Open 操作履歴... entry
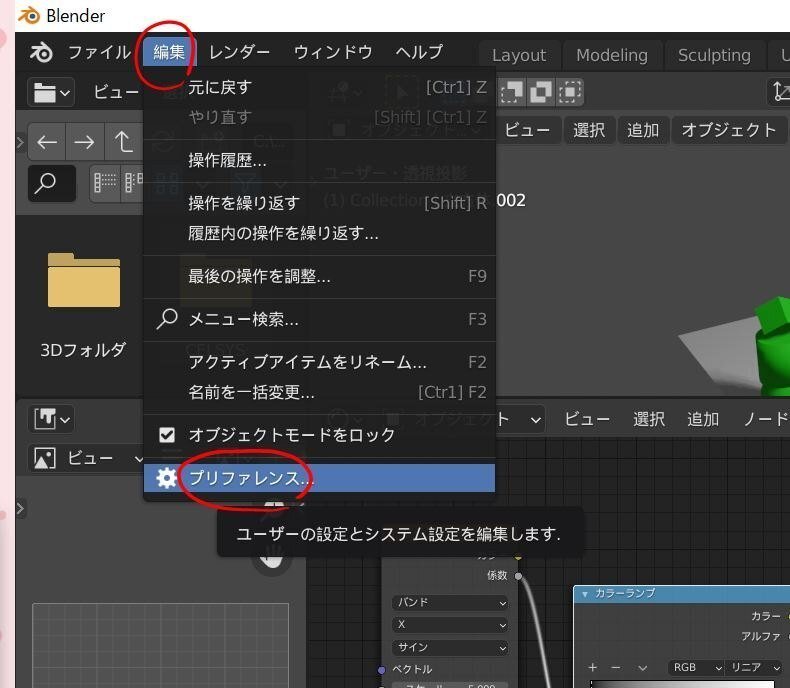Screen dimensions: 790x688 319,161
